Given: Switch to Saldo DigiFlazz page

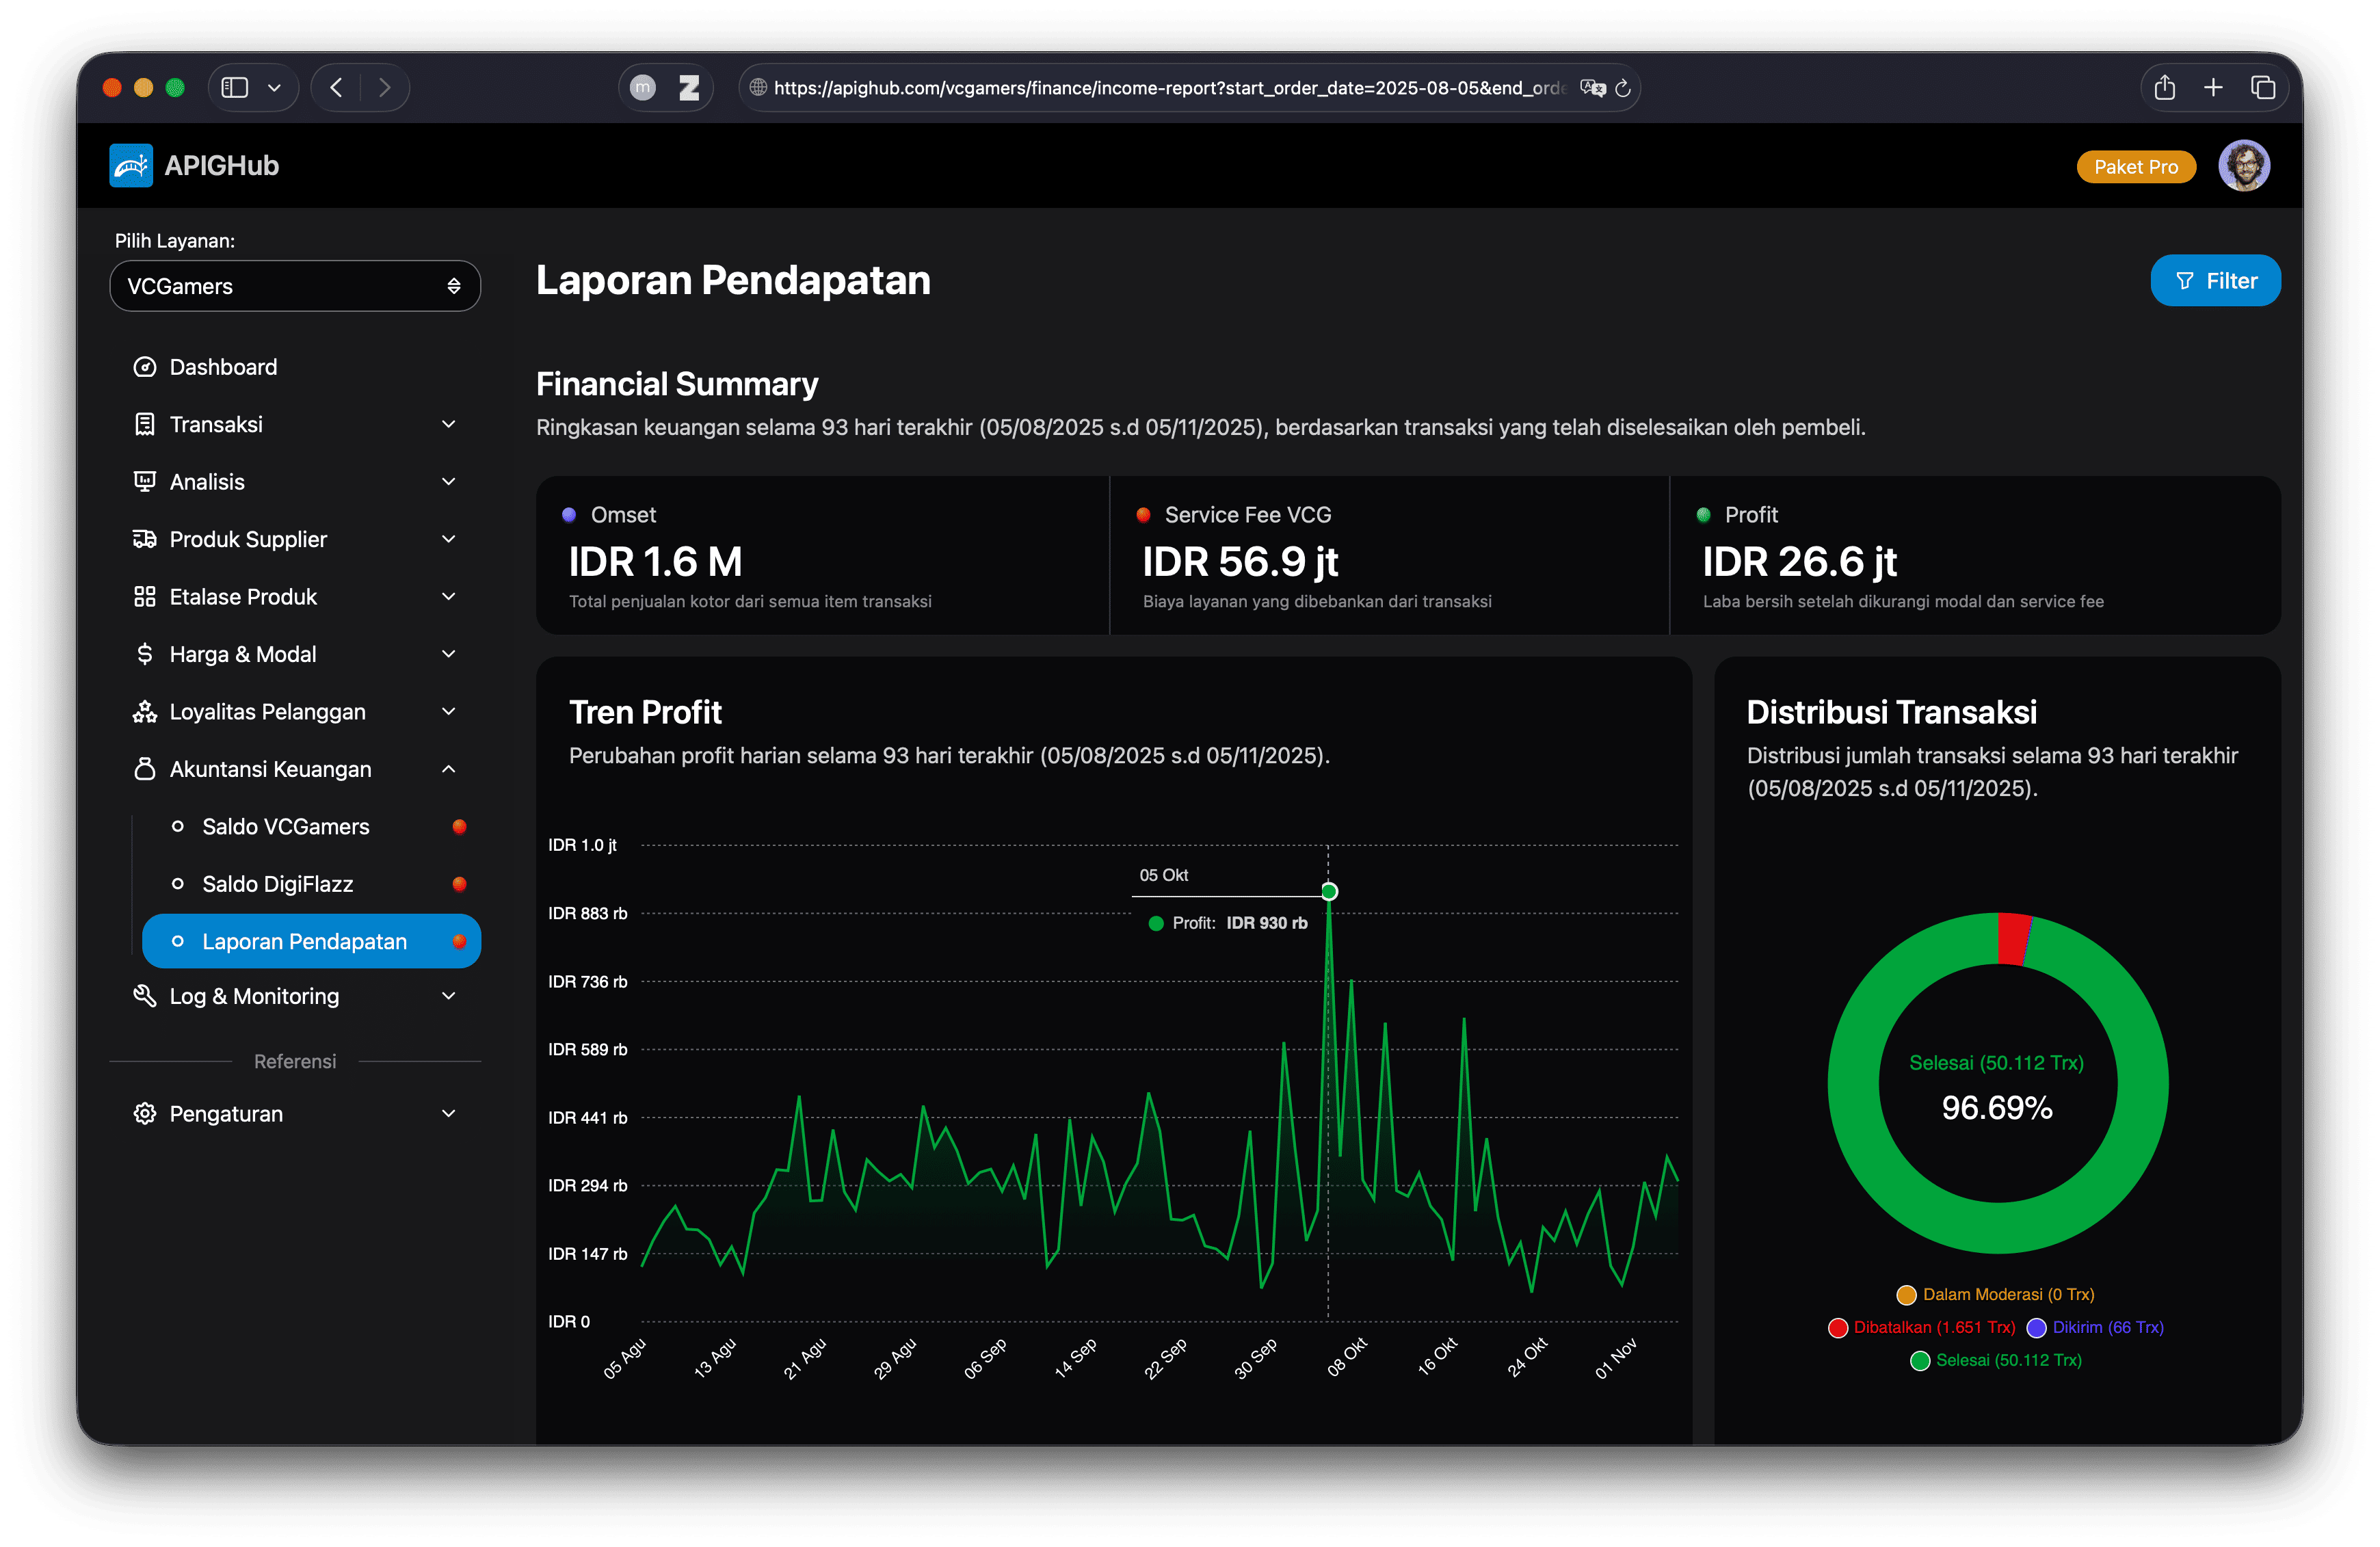Looking at the screenshot, I should (276, 884).
